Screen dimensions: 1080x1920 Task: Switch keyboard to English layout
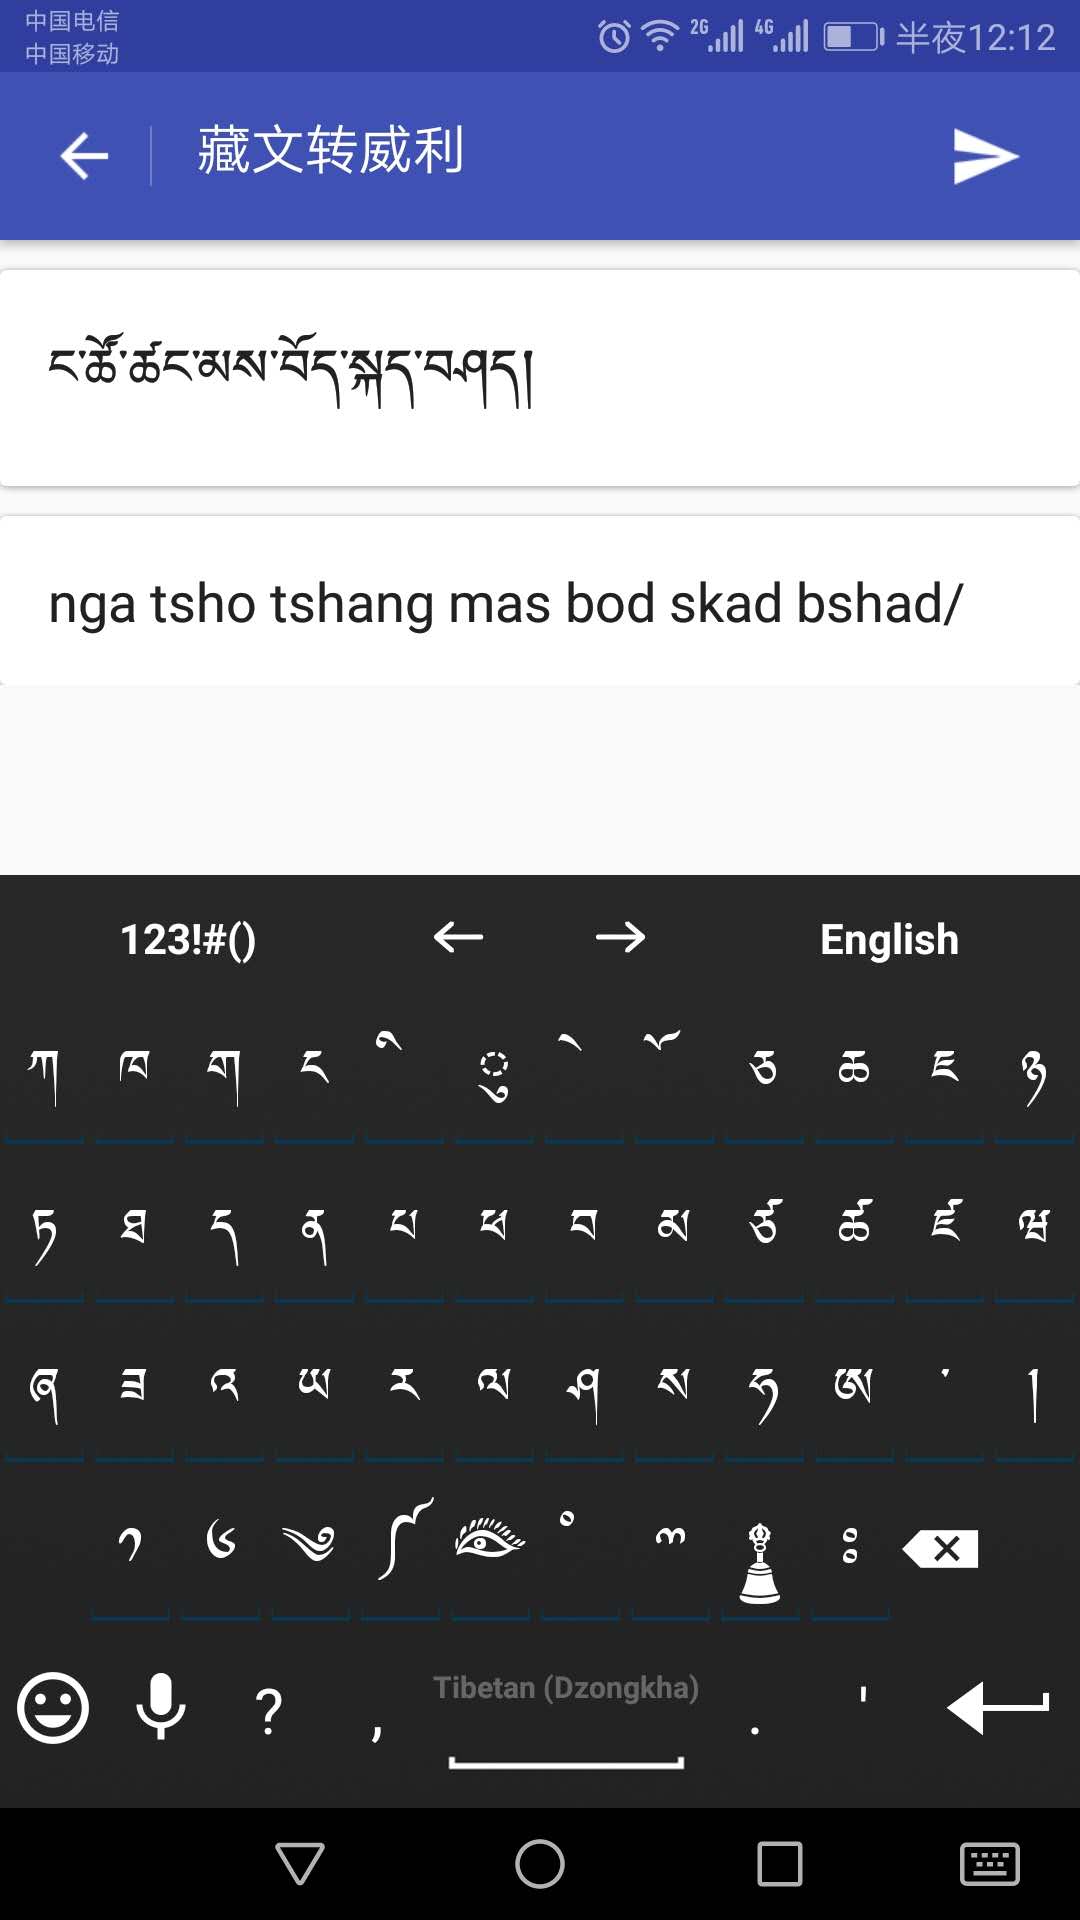(x=889, y=940)
